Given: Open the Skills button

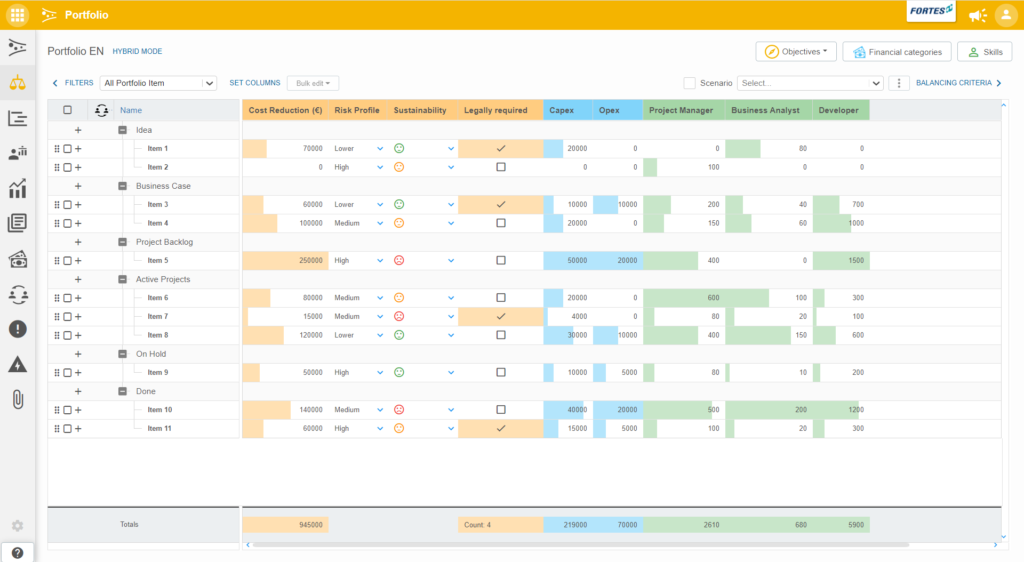Looking at the screenshot, I should click(985, 52).
